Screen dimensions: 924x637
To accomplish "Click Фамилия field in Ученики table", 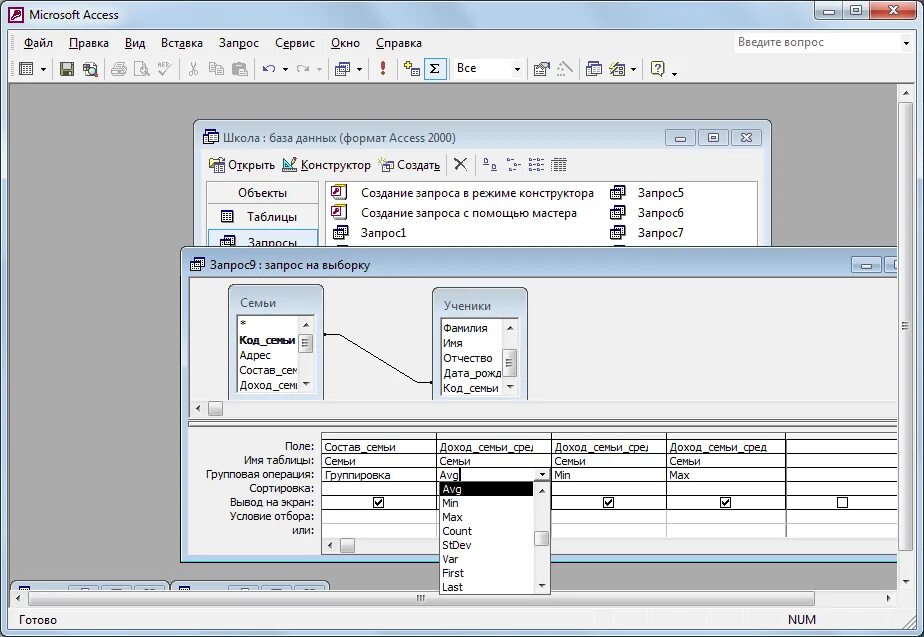I will pos(465,328).
